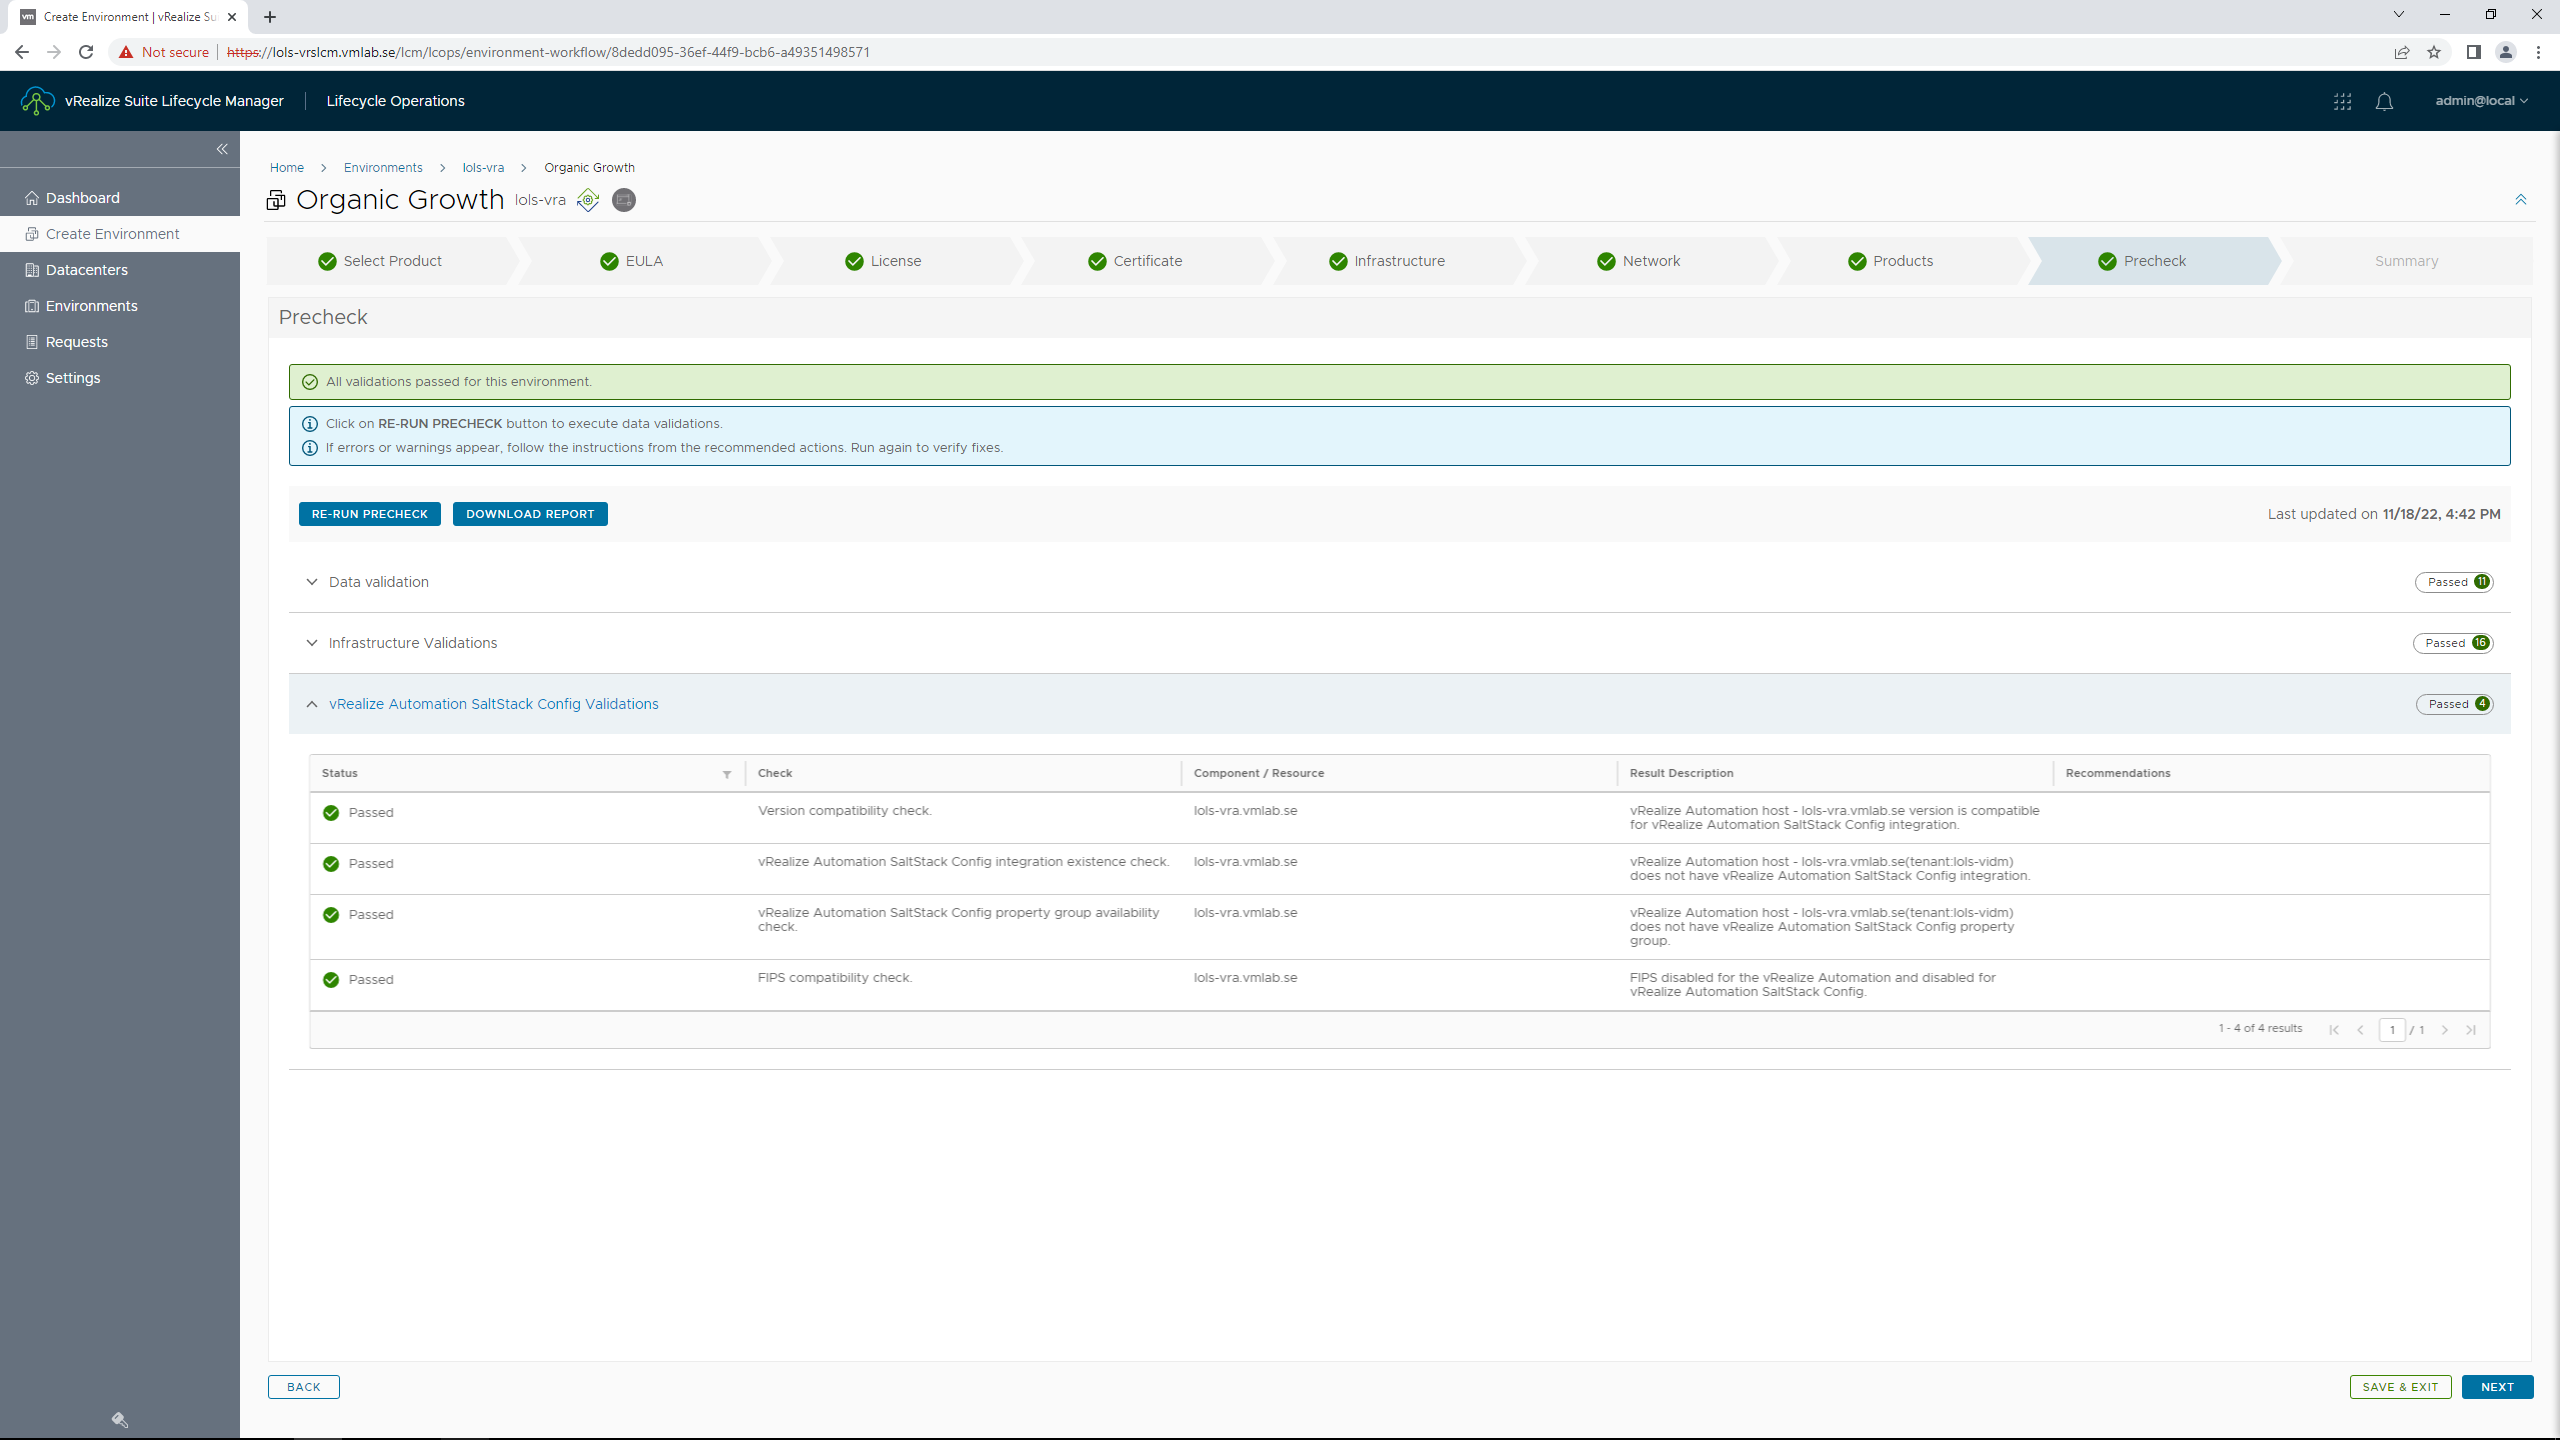Click the Recommendations column header
The height and width of the screenshot is (1440, 2560).
click(x=2118, y=773)
